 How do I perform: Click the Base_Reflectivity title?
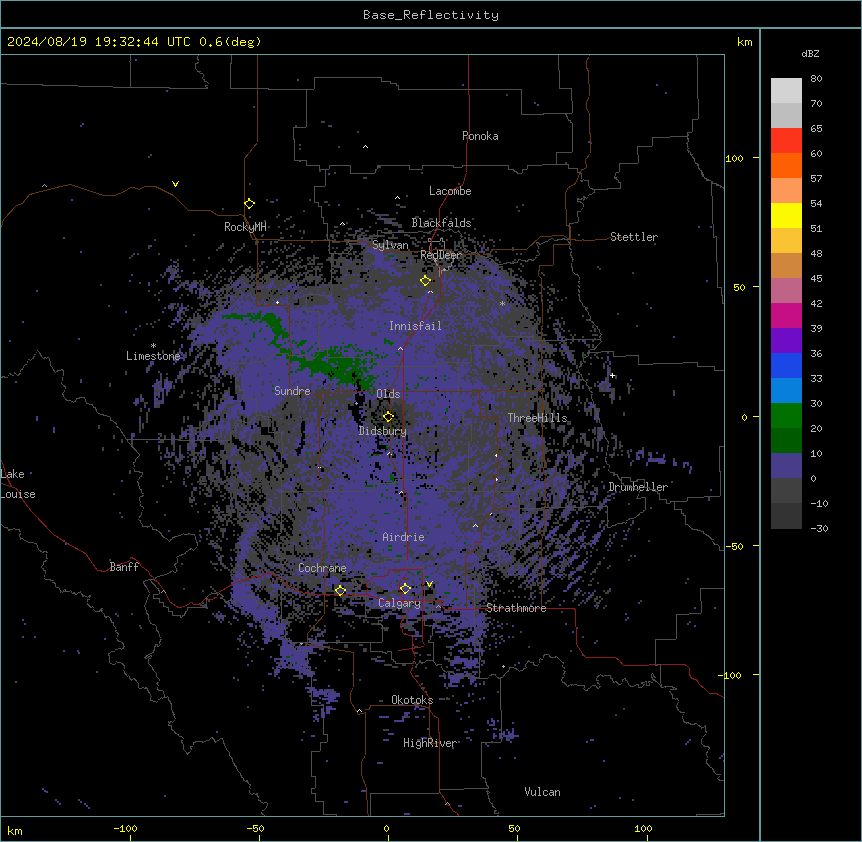431,15
